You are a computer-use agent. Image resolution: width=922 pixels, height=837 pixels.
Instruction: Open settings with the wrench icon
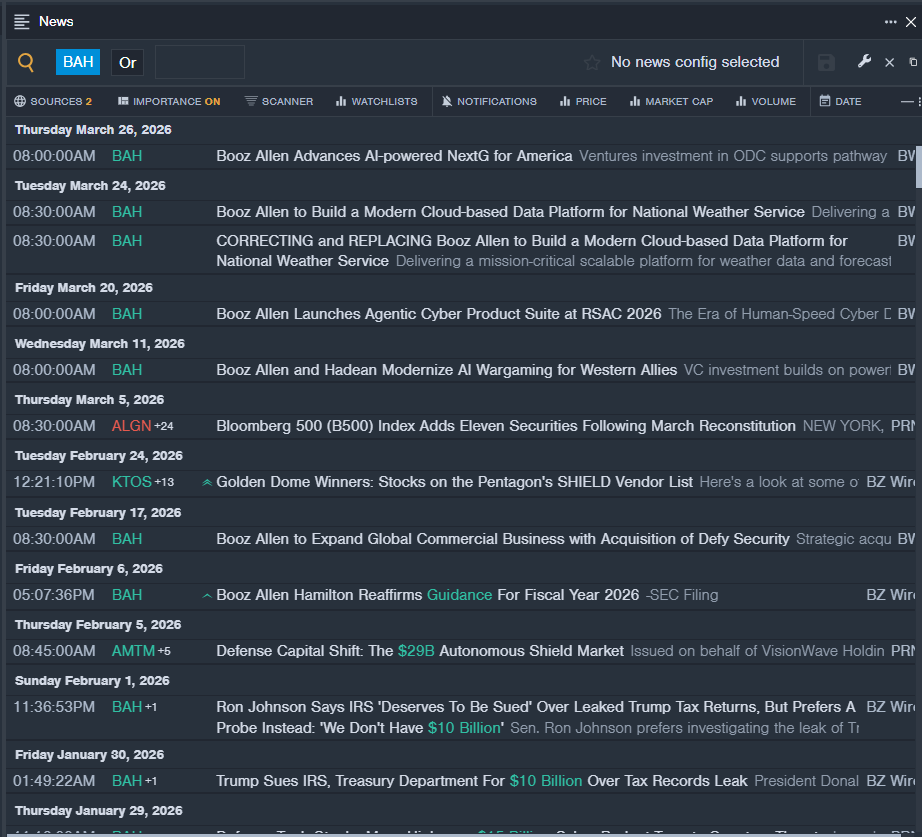(x=865, y=62)
